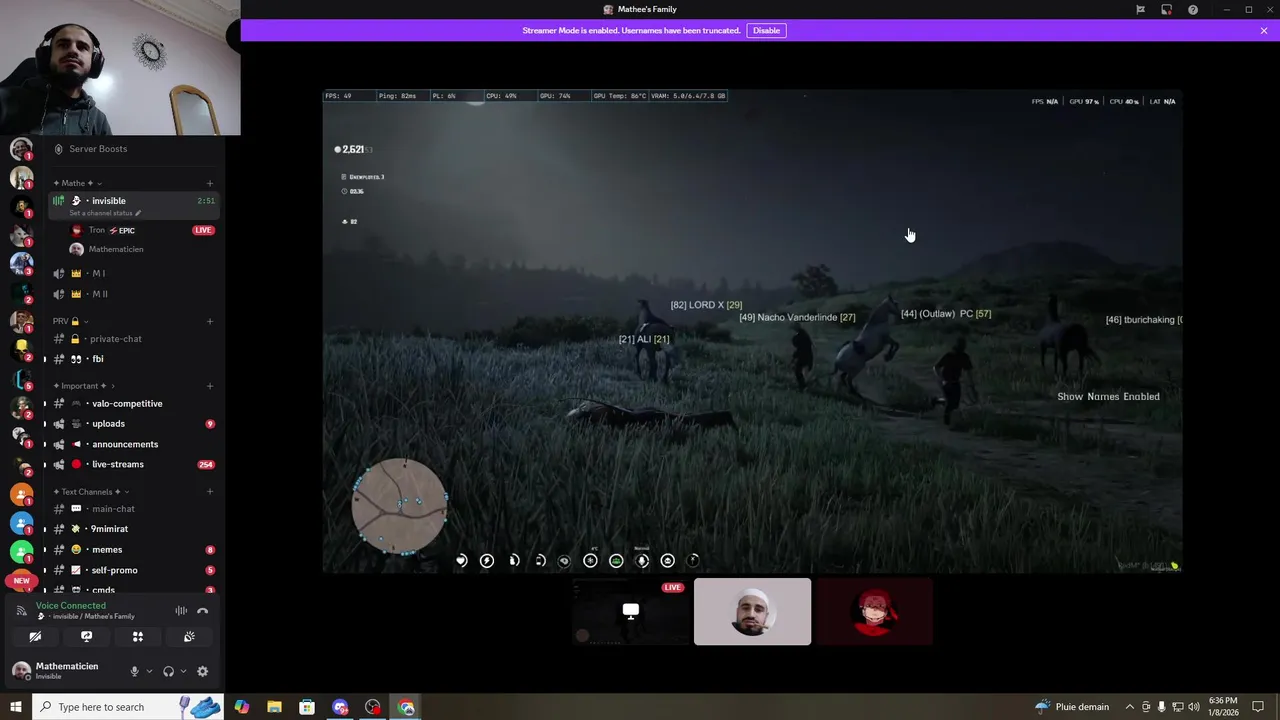1280x720 pixels.
Task: Open User Settings gear
Action: 202,672
